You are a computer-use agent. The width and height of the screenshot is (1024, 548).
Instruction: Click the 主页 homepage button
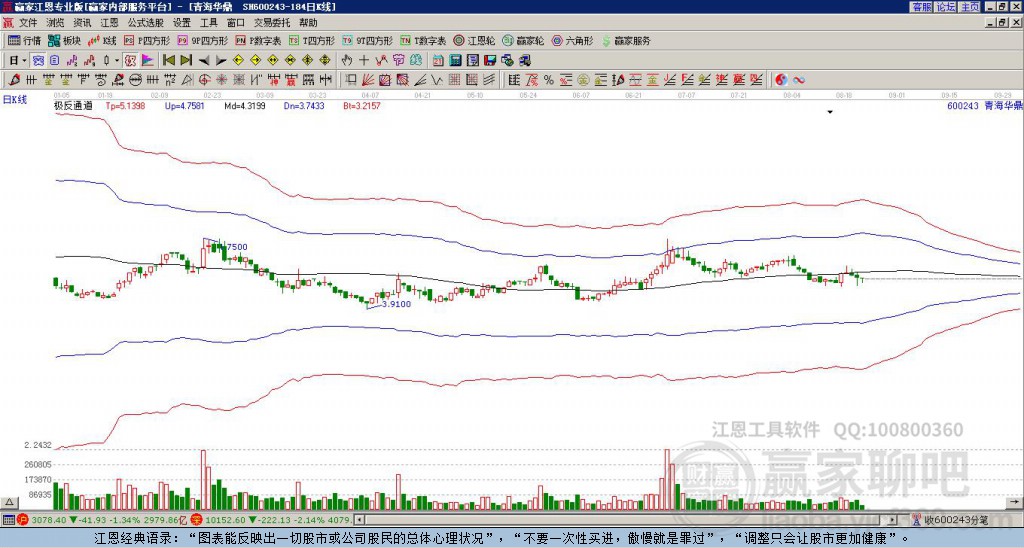970,7
